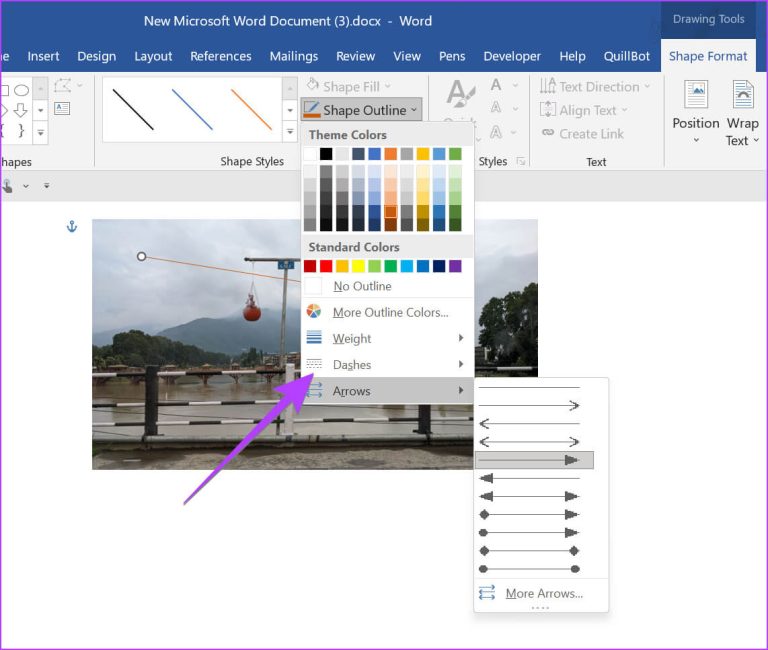
Task: Click the Create Link chain icon
Action: (548, 134)
